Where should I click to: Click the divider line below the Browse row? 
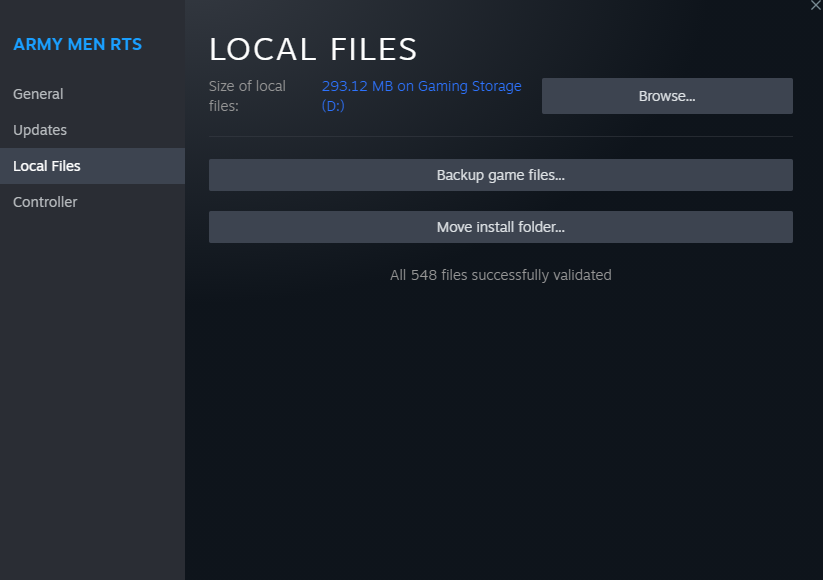[500, 136]
